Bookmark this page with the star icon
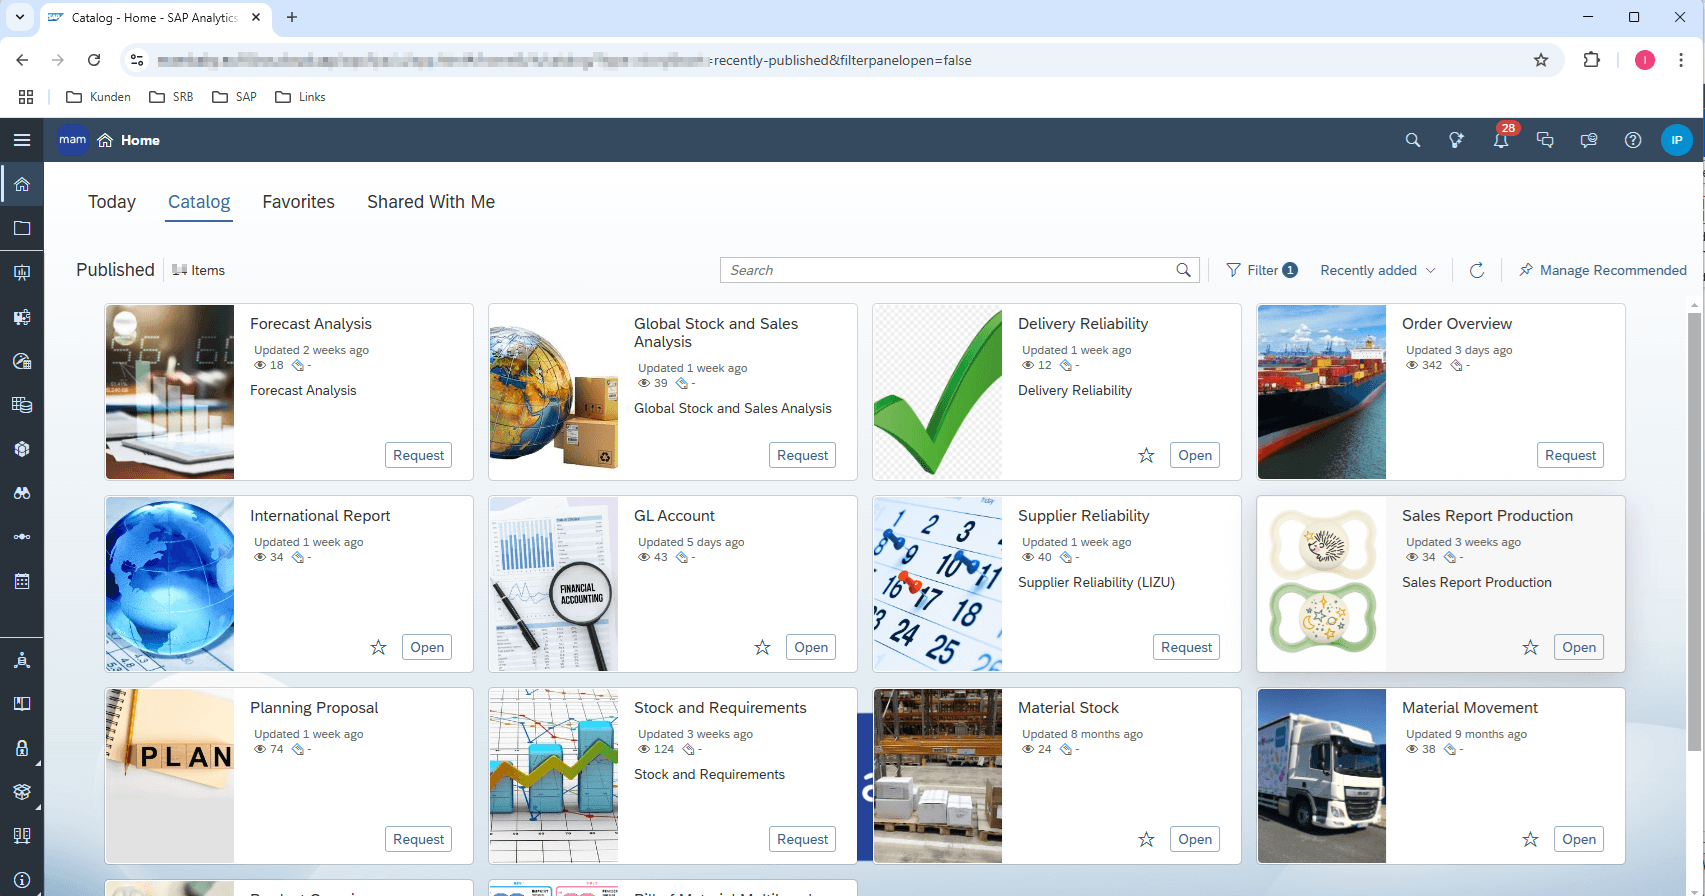Viewport: 1705px width, 896px height. (1541, 60)
